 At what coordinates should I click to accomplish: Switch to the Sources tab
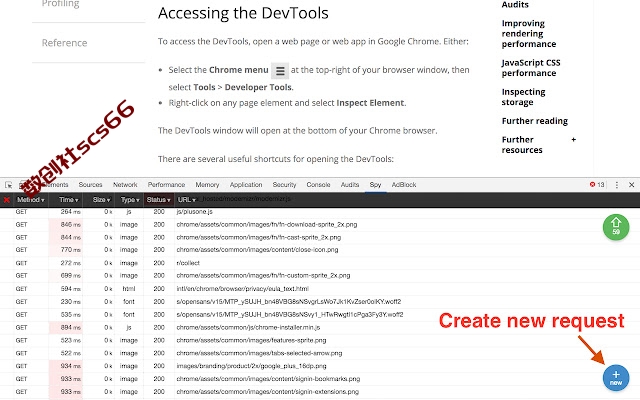(91, 185)
